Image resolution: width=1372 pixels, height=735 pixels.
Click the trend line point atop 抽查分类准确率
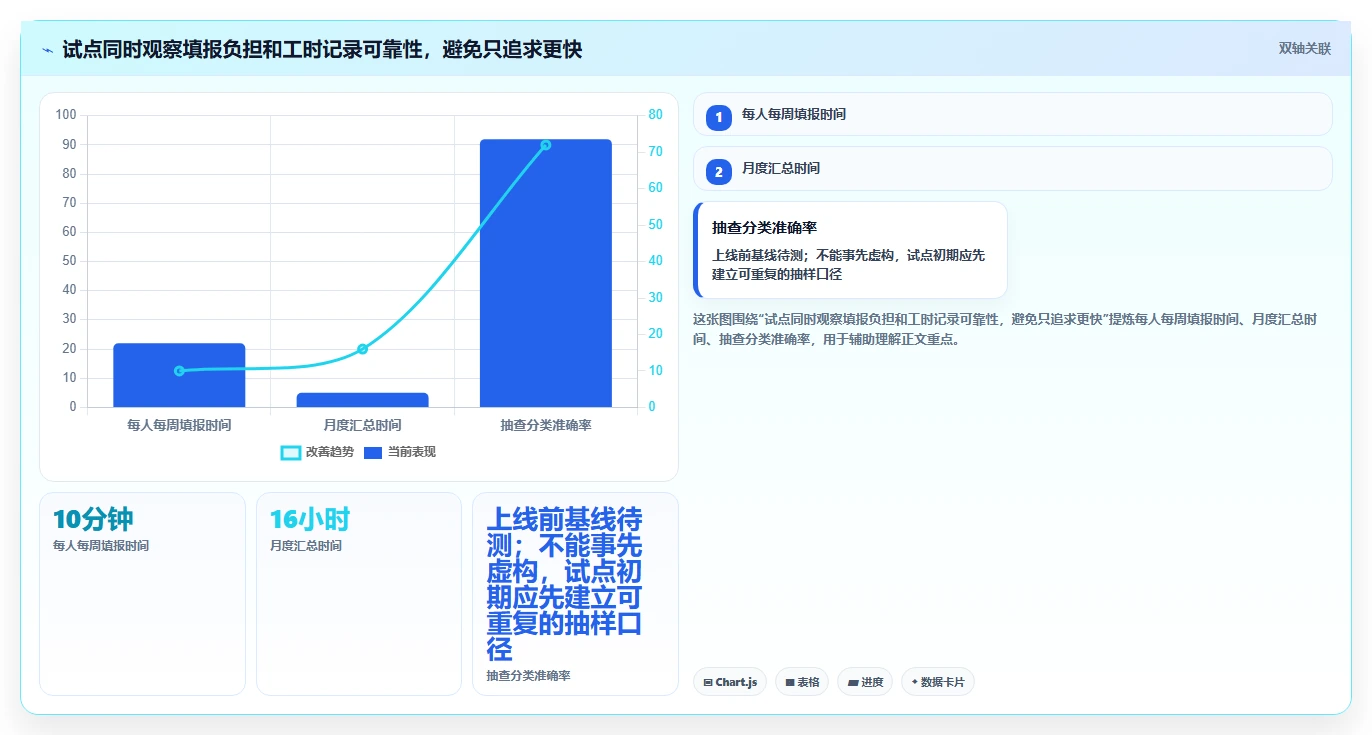point(546,145)
